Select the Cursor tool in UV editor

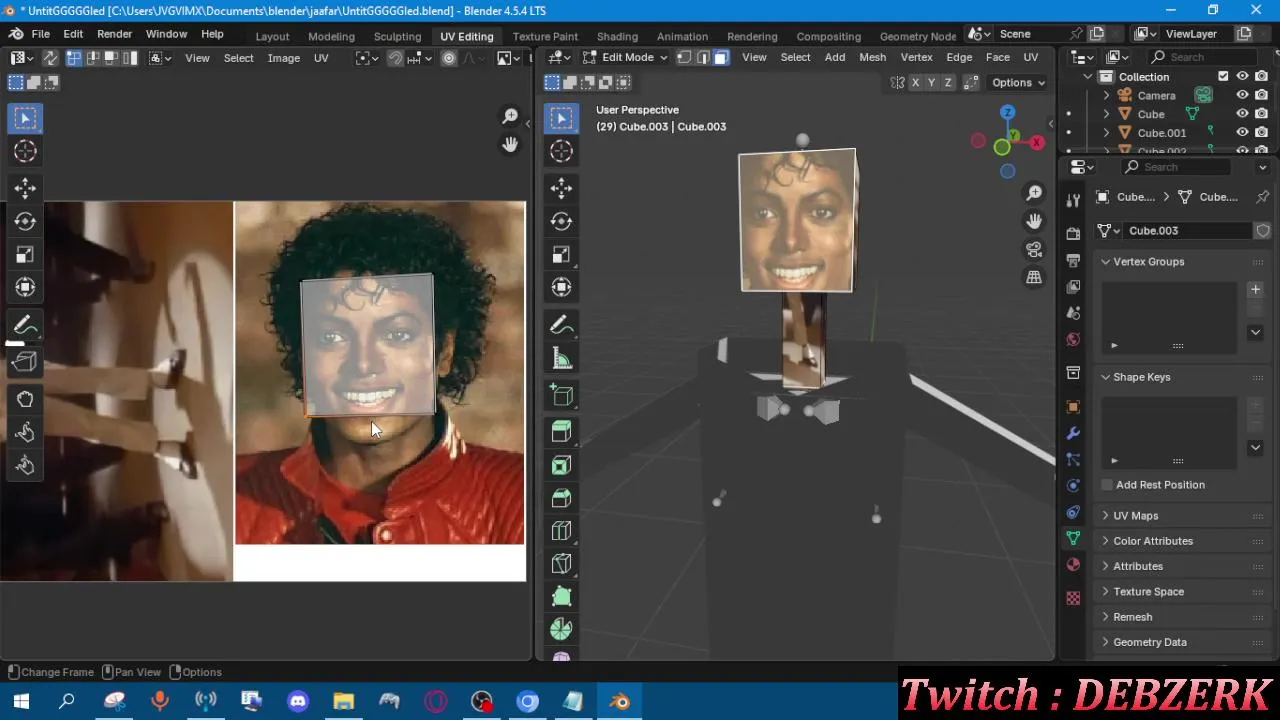25,151
